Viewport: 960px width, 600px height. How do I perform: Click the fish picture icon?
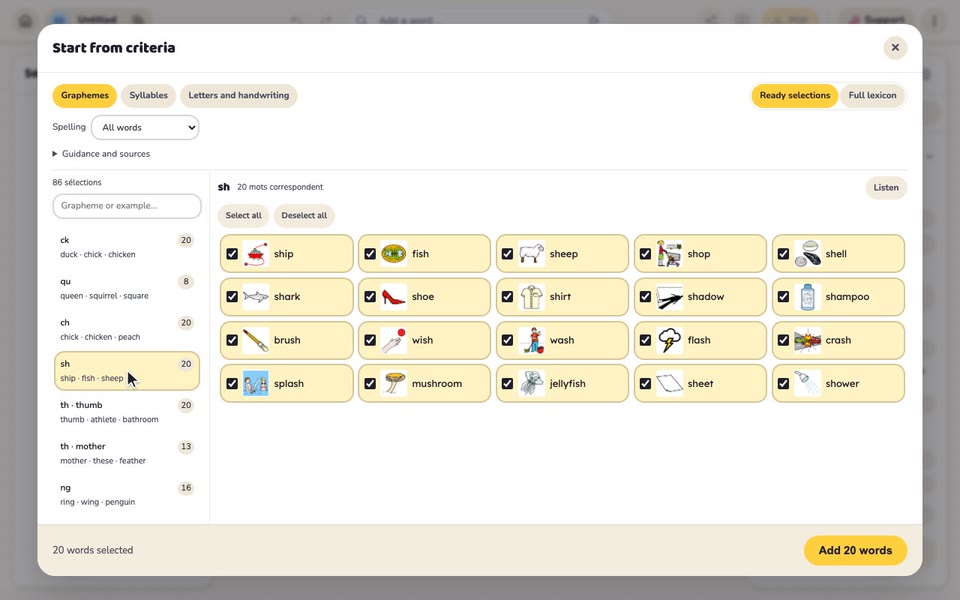[x=394, y=253]
